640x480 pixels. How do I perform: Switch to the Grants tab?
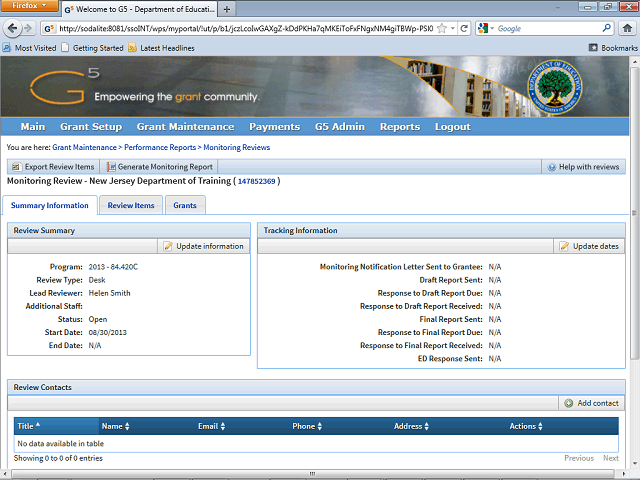point(185,205)
